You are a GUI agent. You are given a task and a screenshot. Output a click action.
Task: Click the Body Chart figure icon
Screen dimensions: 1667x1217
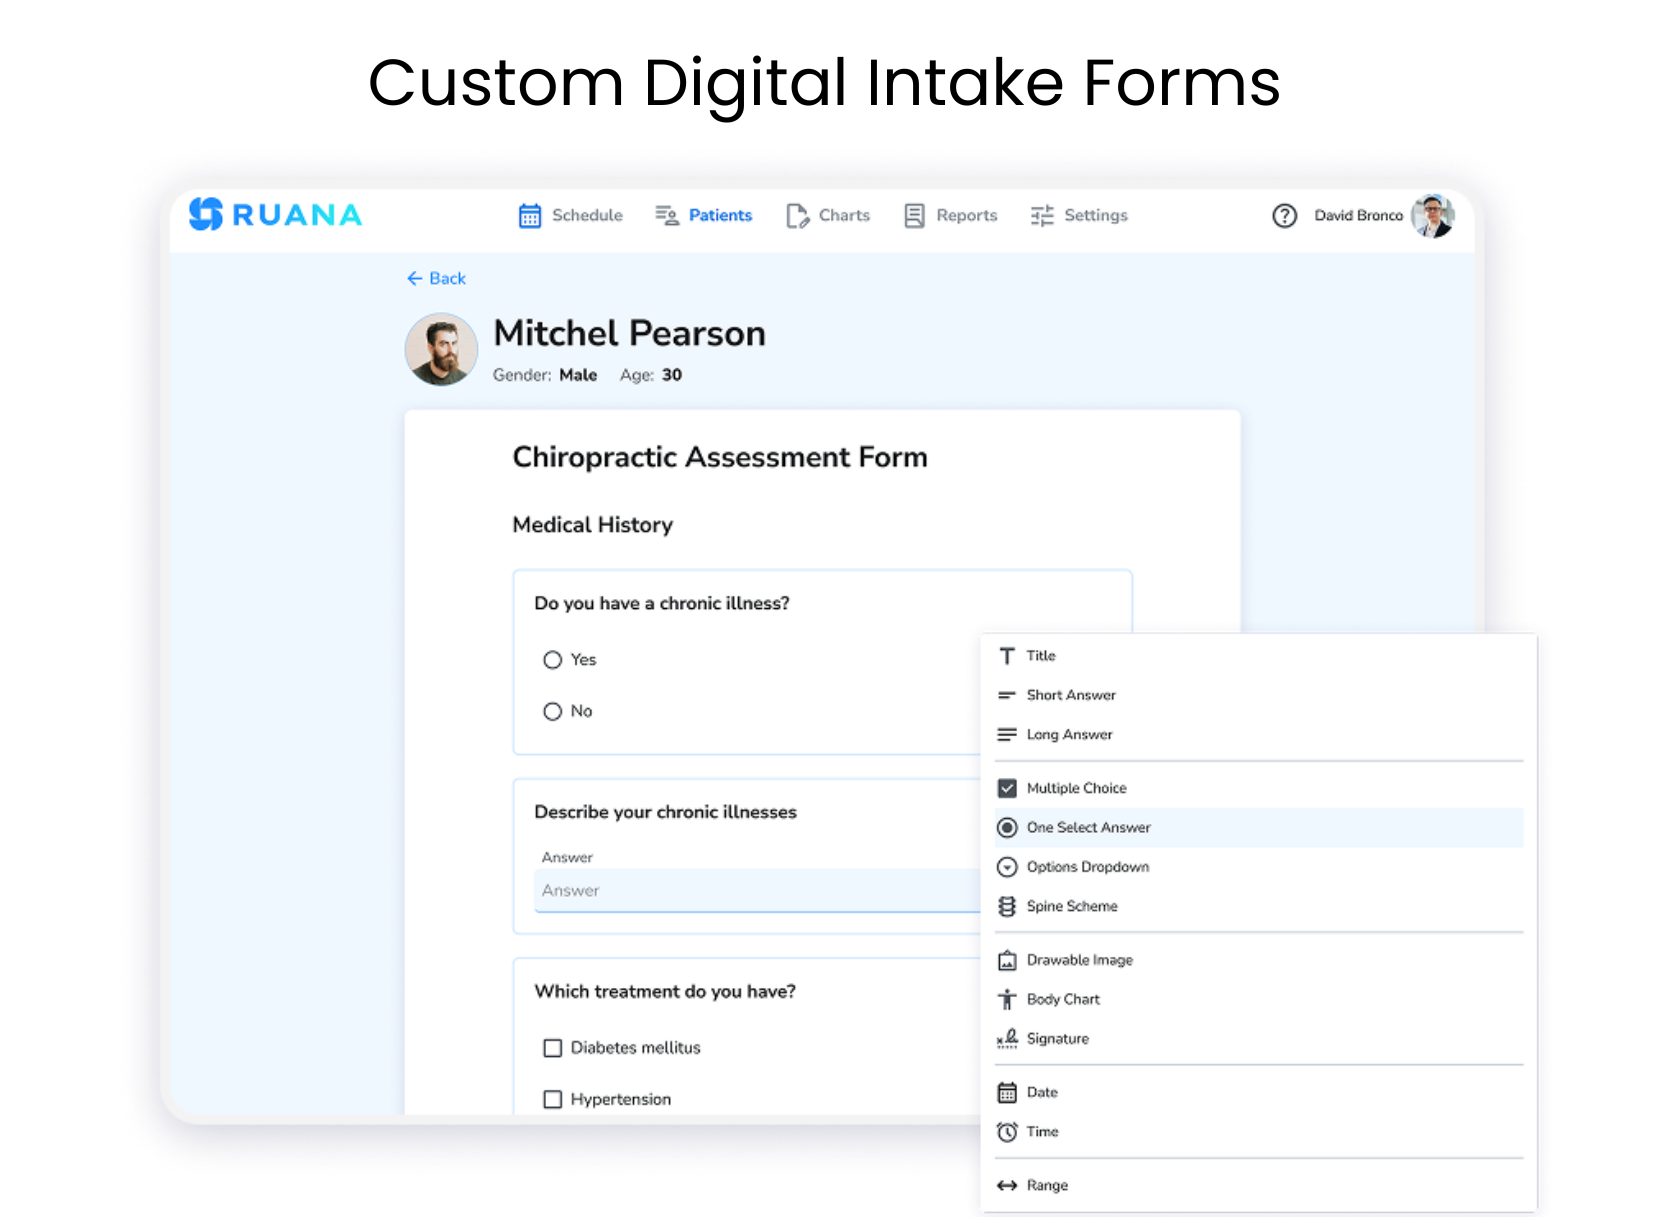pyautogui.click(x=1007, y=999)
